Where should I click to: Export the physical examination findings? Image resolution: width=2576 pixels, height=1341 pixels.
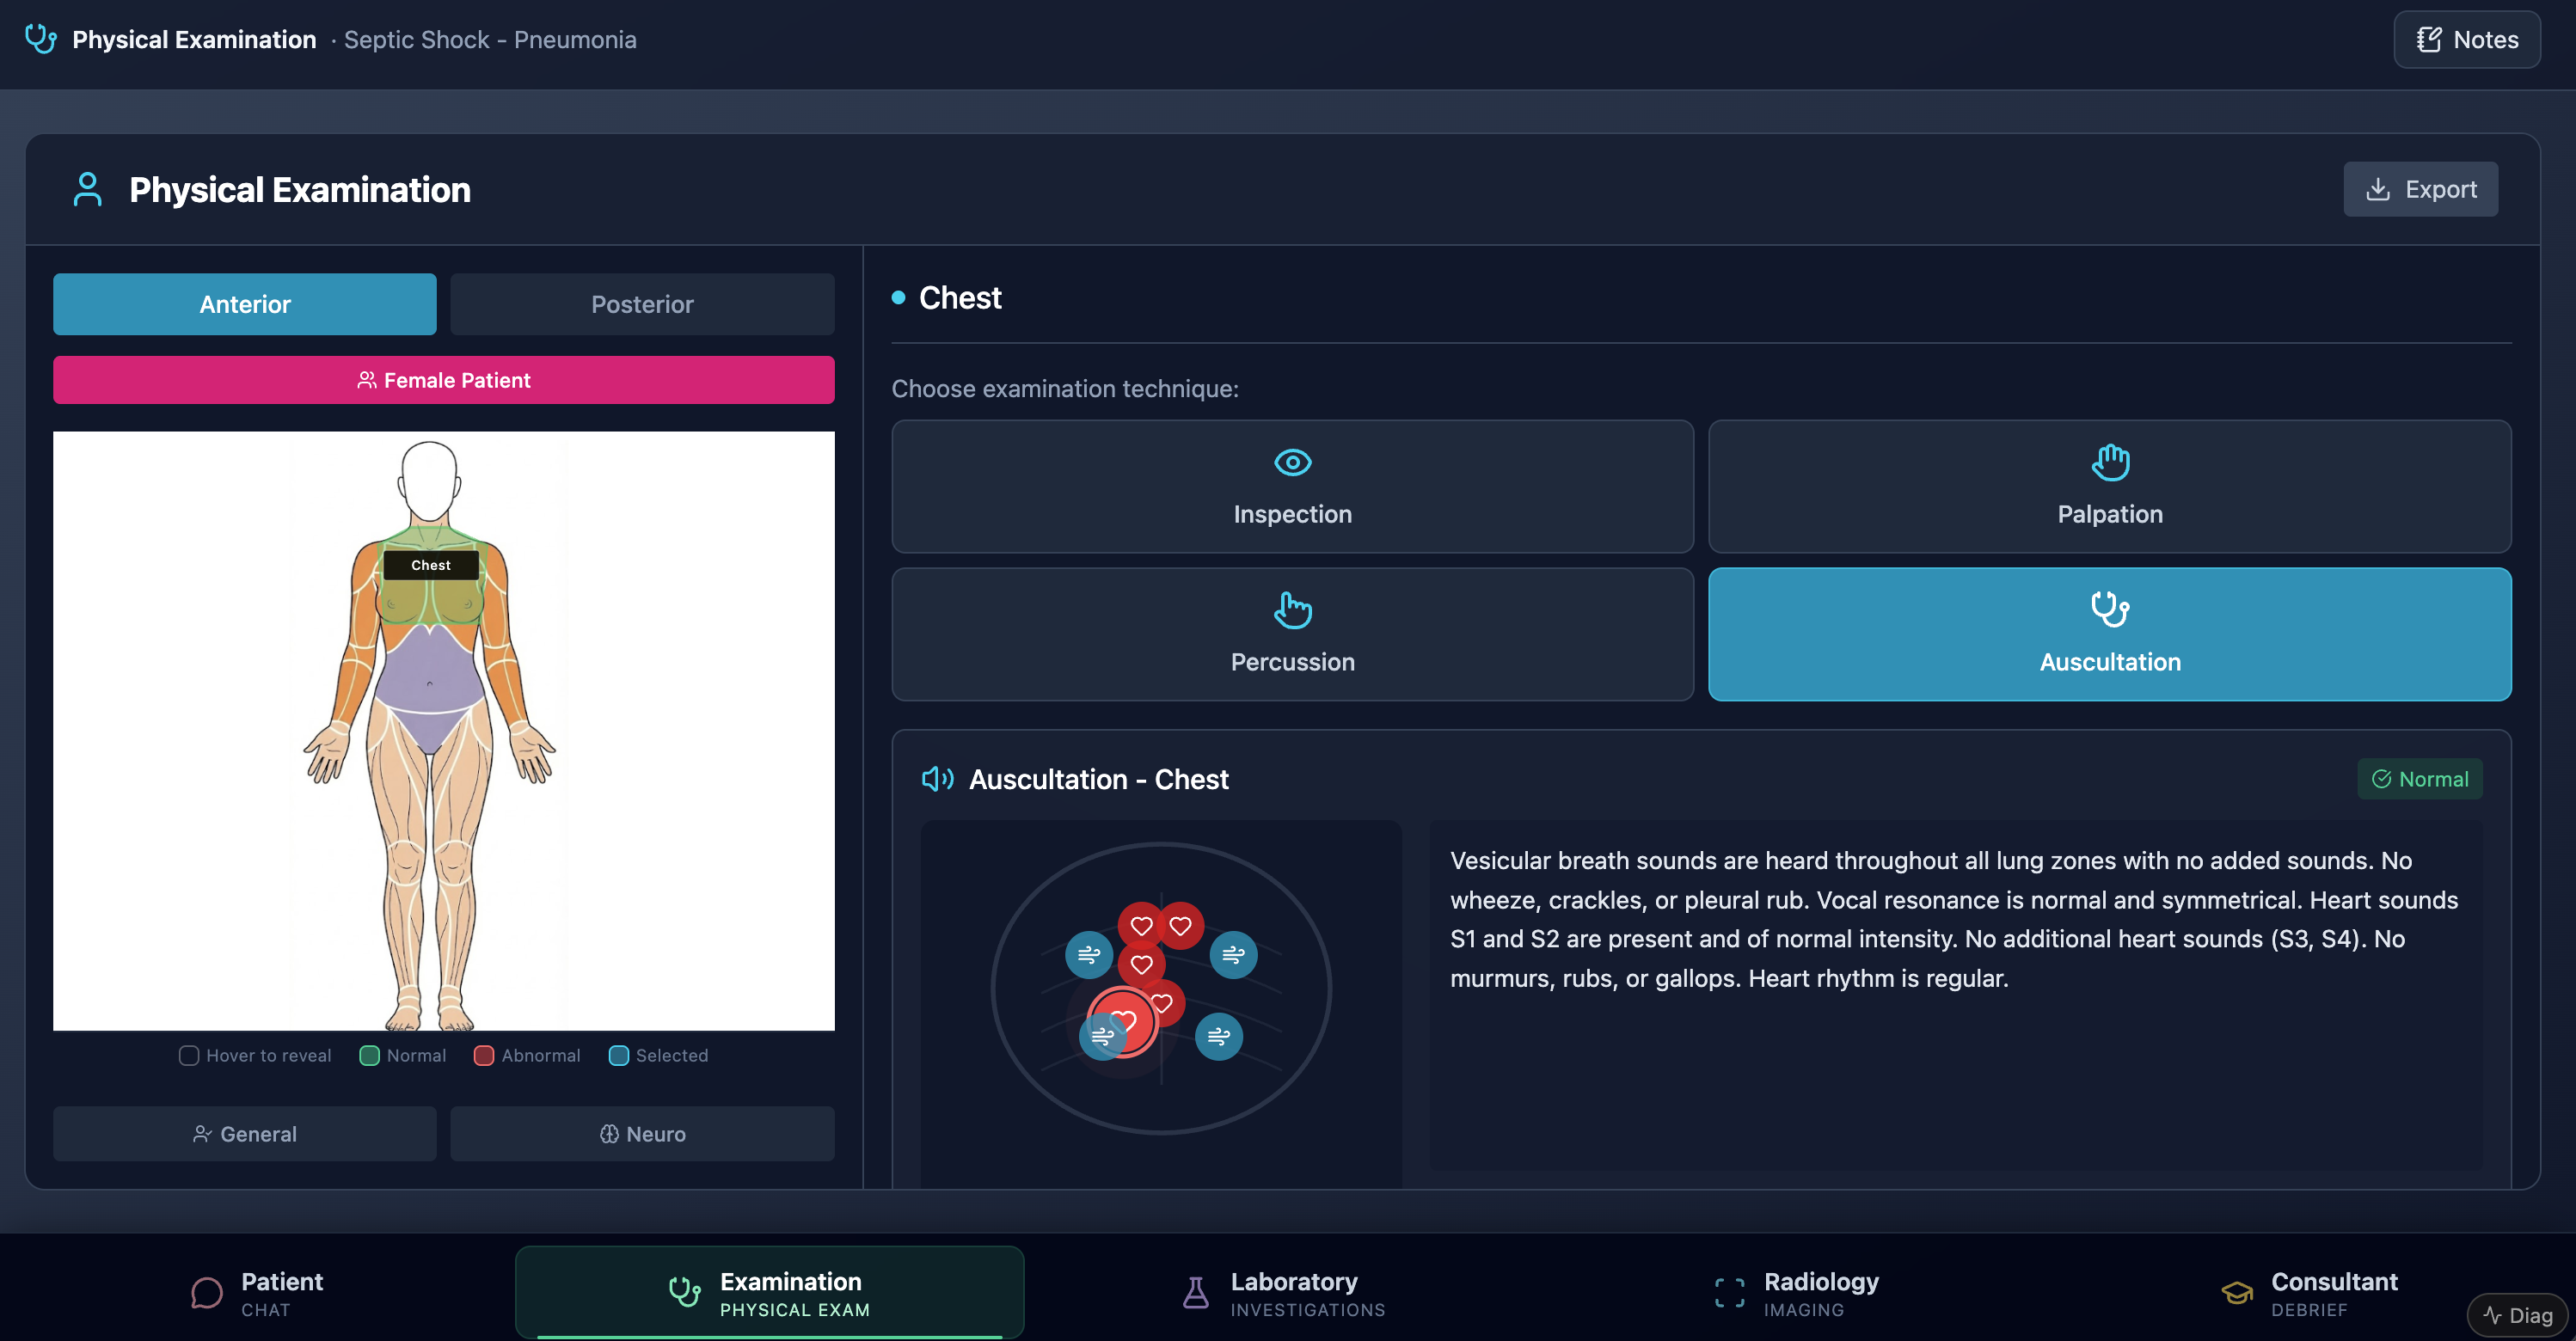tap(2420, 189)
